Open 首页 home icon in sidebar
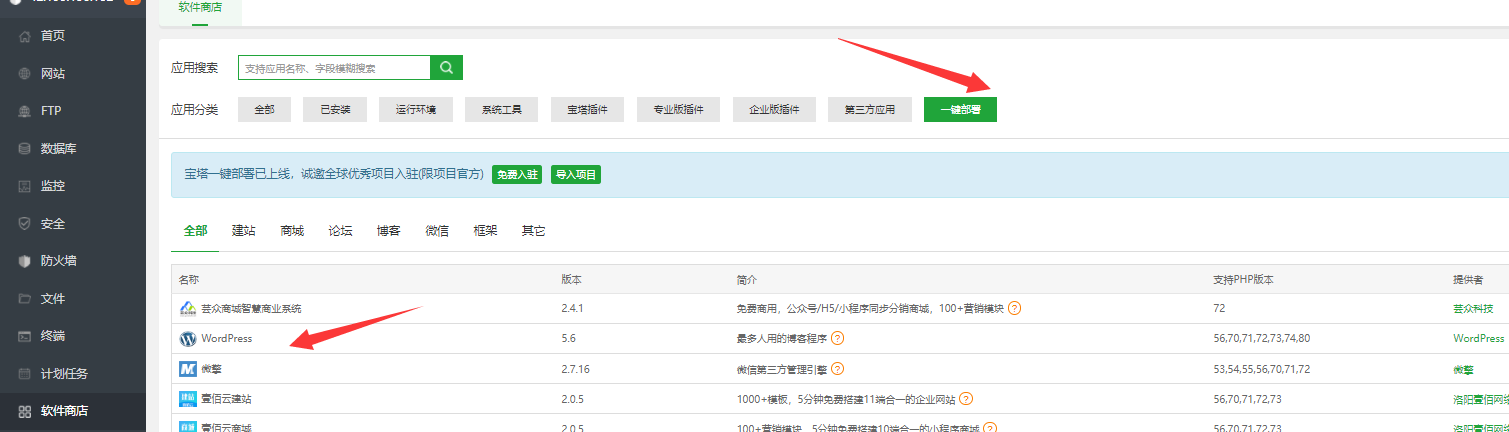Viewport: 1509px width, 432px height. (25, 36)
